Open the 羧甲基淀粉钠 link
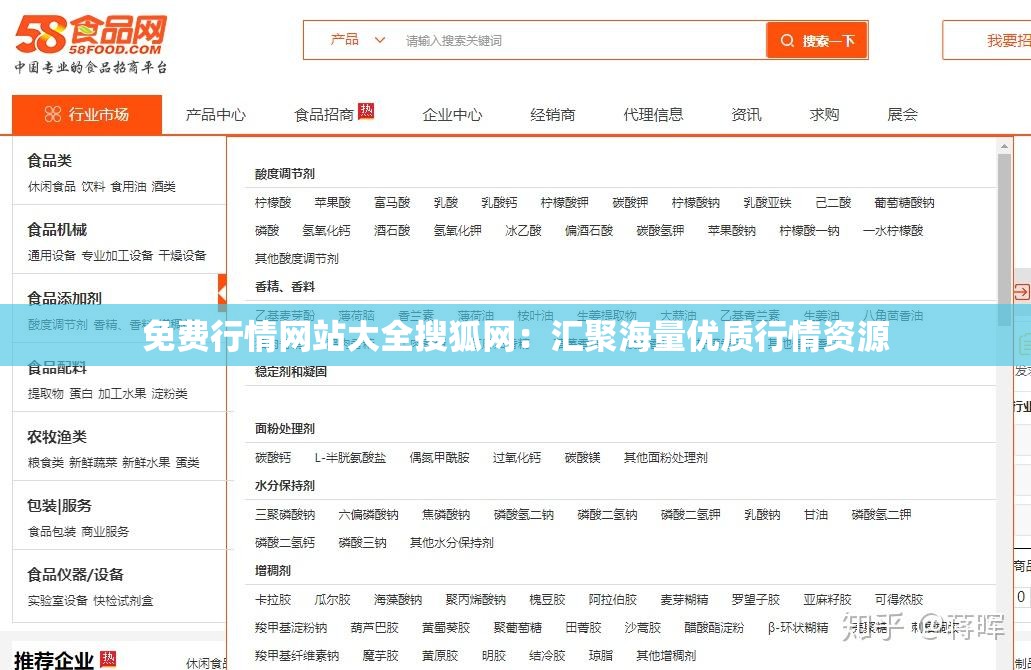This screenshot has width=1031, height=670. point(291,628)
